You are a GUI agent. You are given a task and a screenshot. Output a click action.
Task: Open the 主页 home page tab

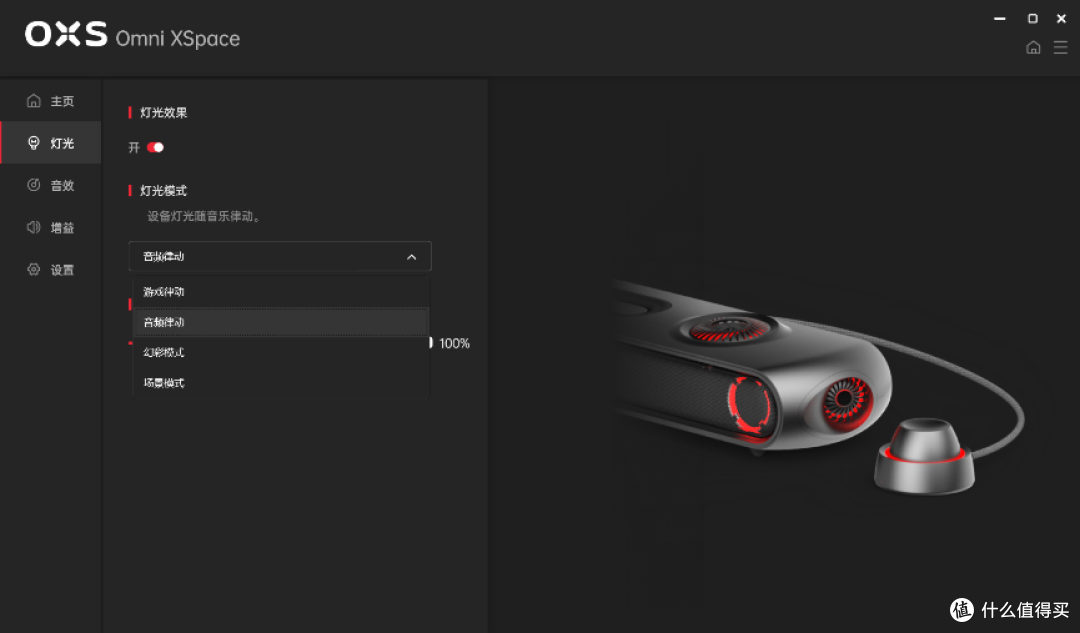pyautogui.click(x=50, y=101)
